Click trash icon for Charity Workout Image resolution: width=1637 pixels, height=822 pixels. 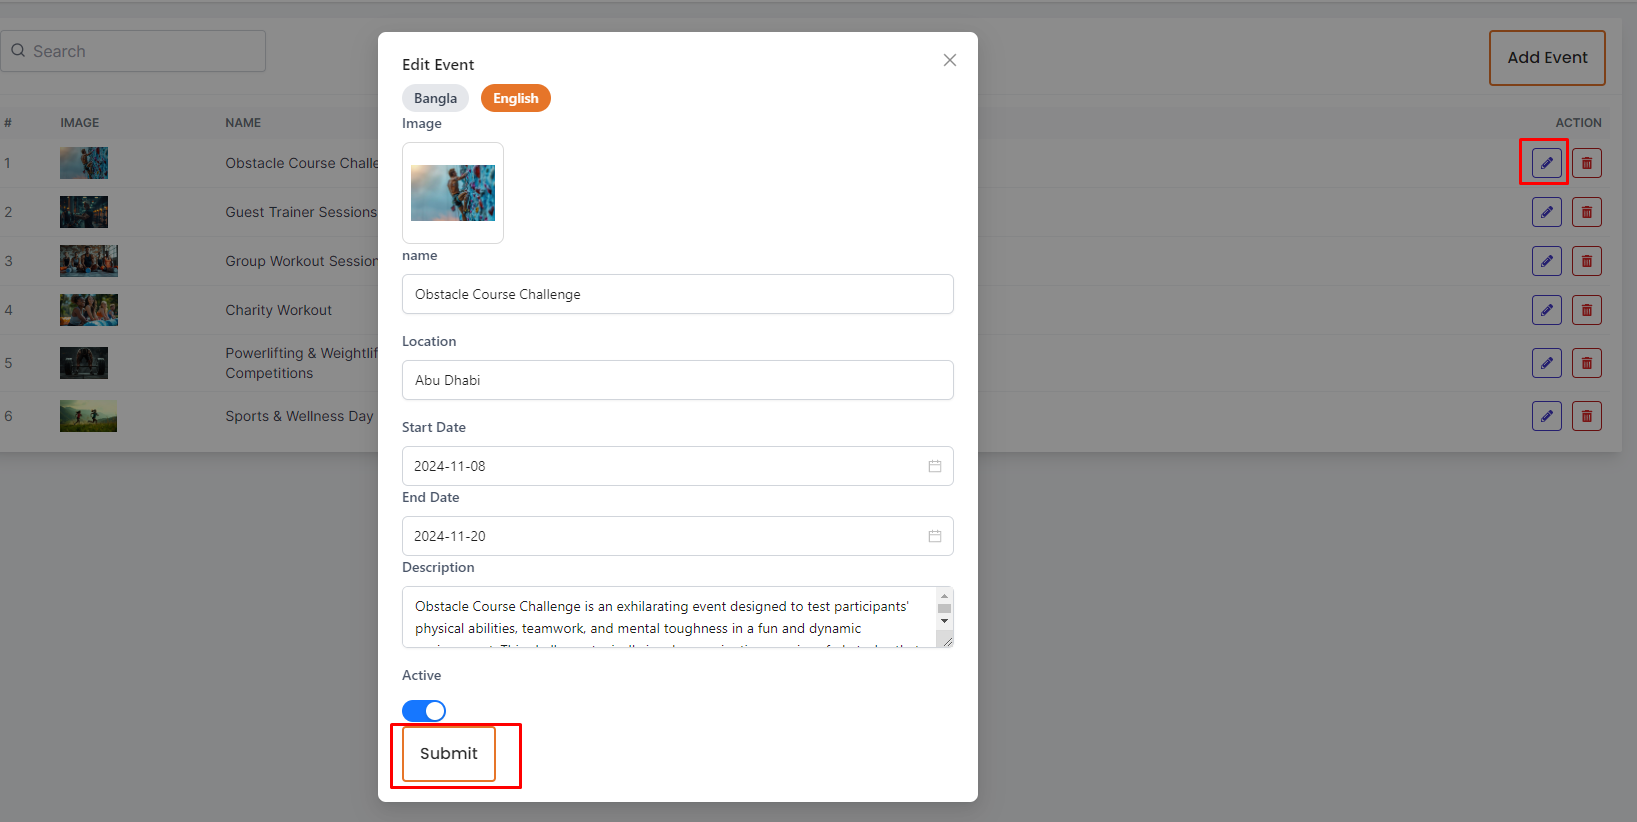click(x=1586, y=310)
